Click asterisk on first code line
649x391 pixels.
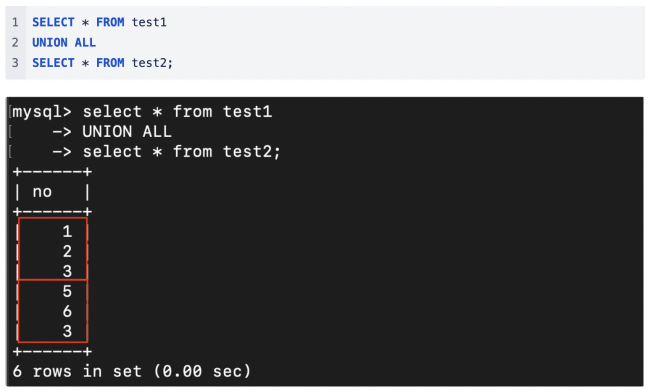tap(85, 22)
